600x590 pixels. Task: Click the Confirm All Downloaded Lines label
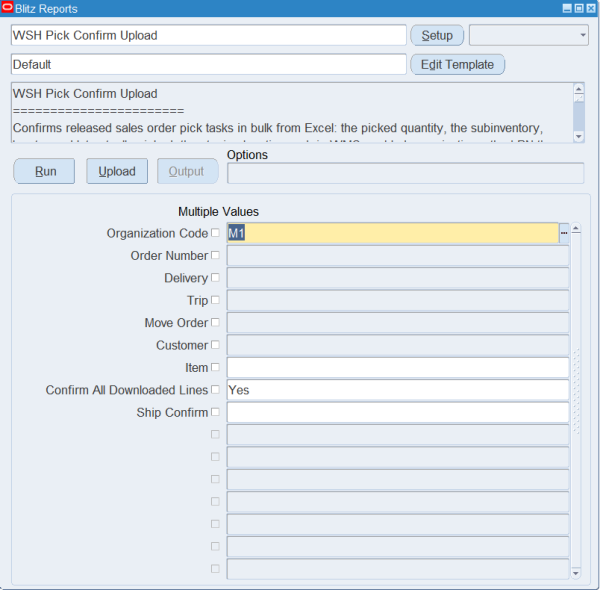pos(127,390)
